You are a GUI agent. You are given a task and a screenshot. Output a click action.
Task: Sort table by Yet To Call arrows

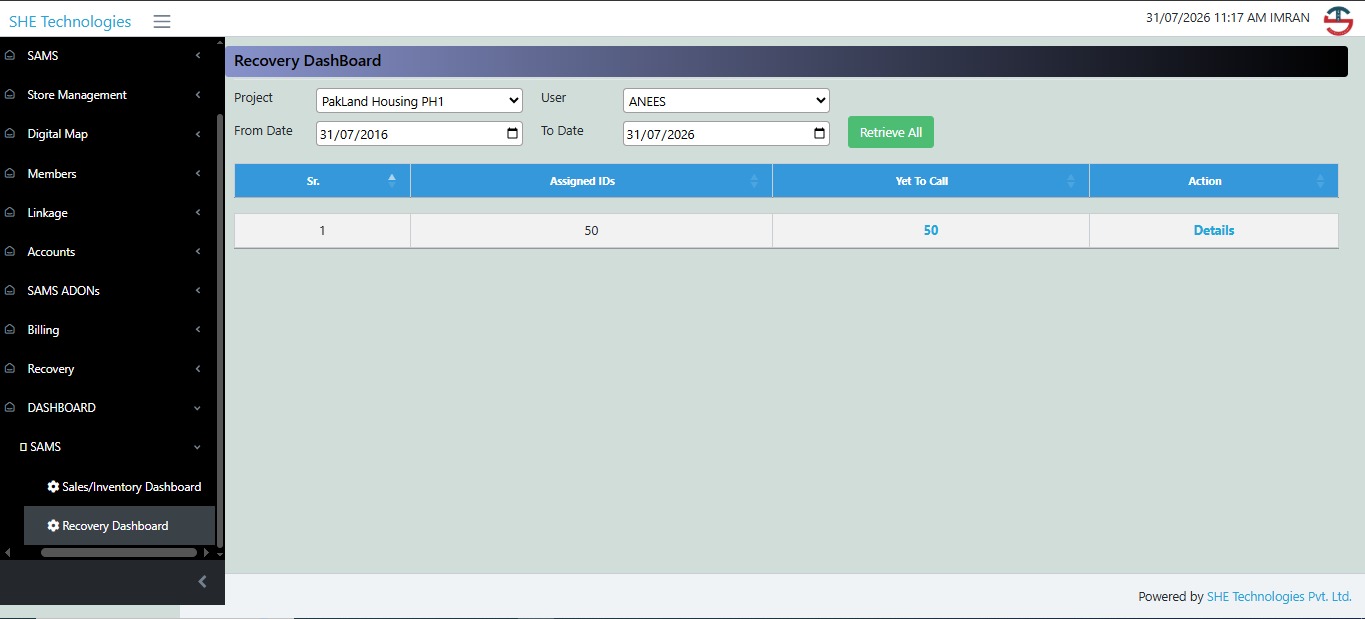(1071, 181)
